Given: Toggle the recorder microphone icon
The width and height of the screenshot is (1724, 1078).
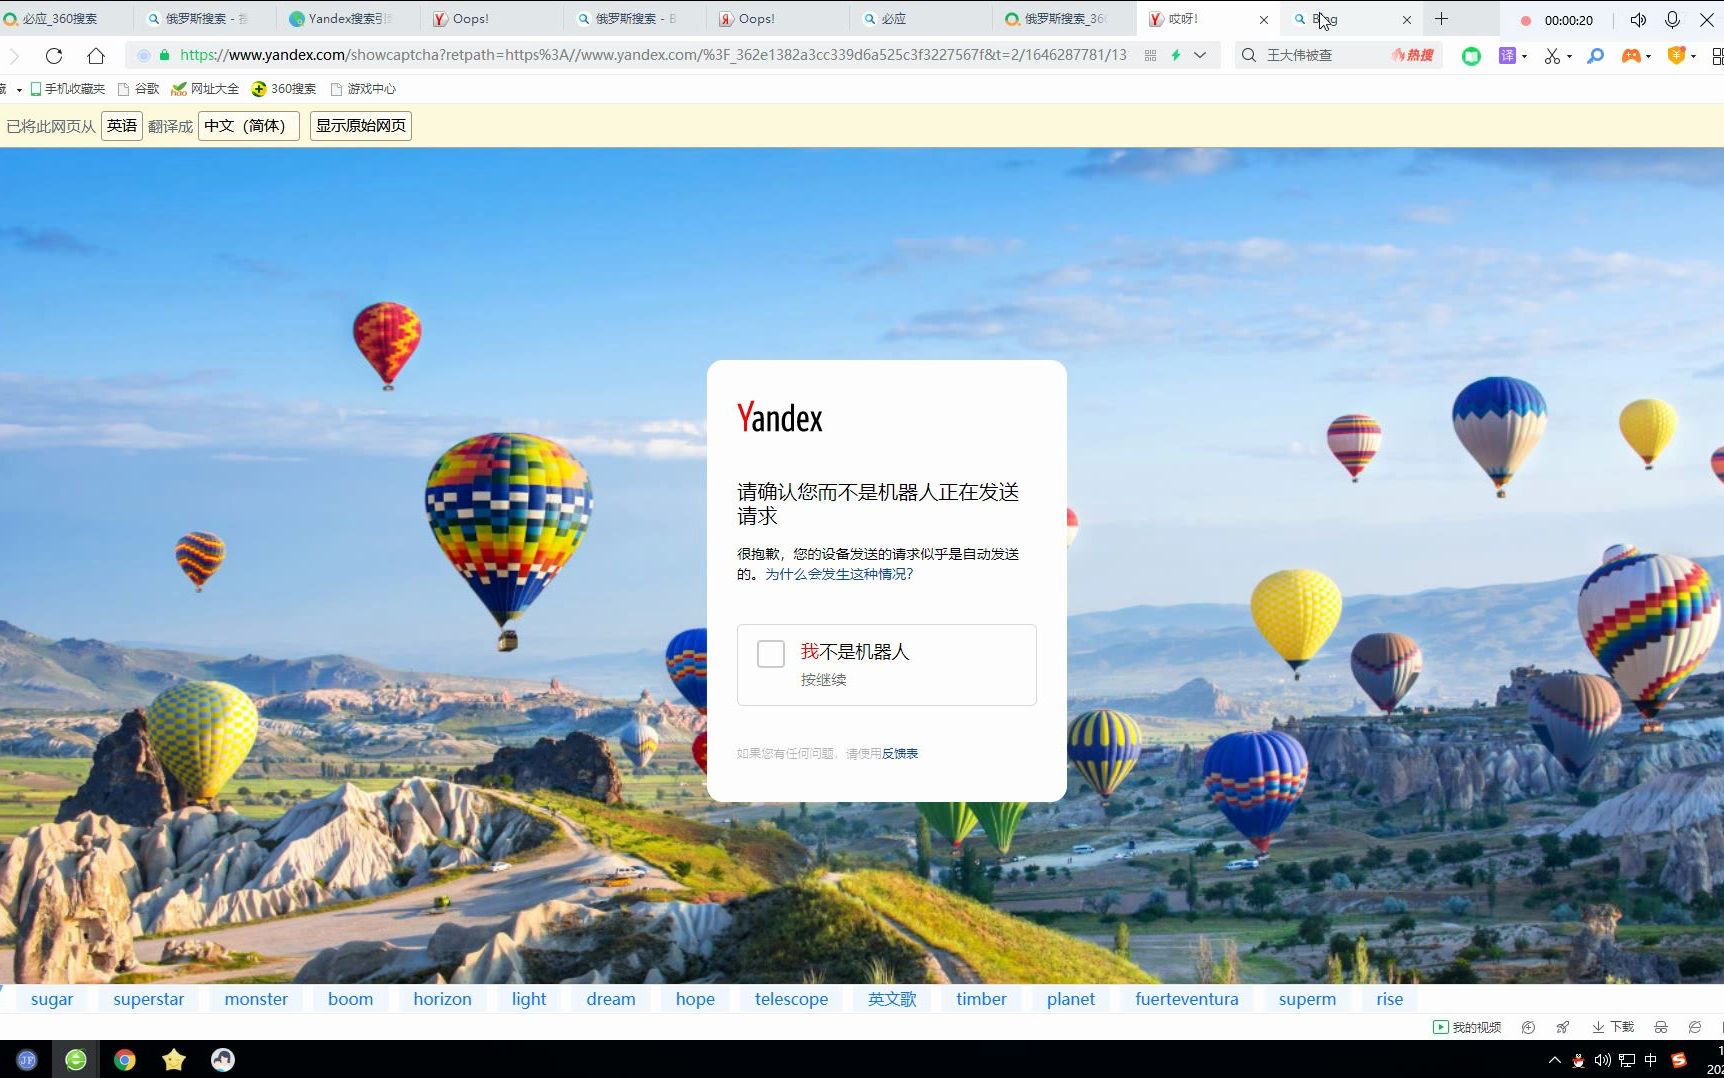Looking at the screenshot, I should 1672,20.
